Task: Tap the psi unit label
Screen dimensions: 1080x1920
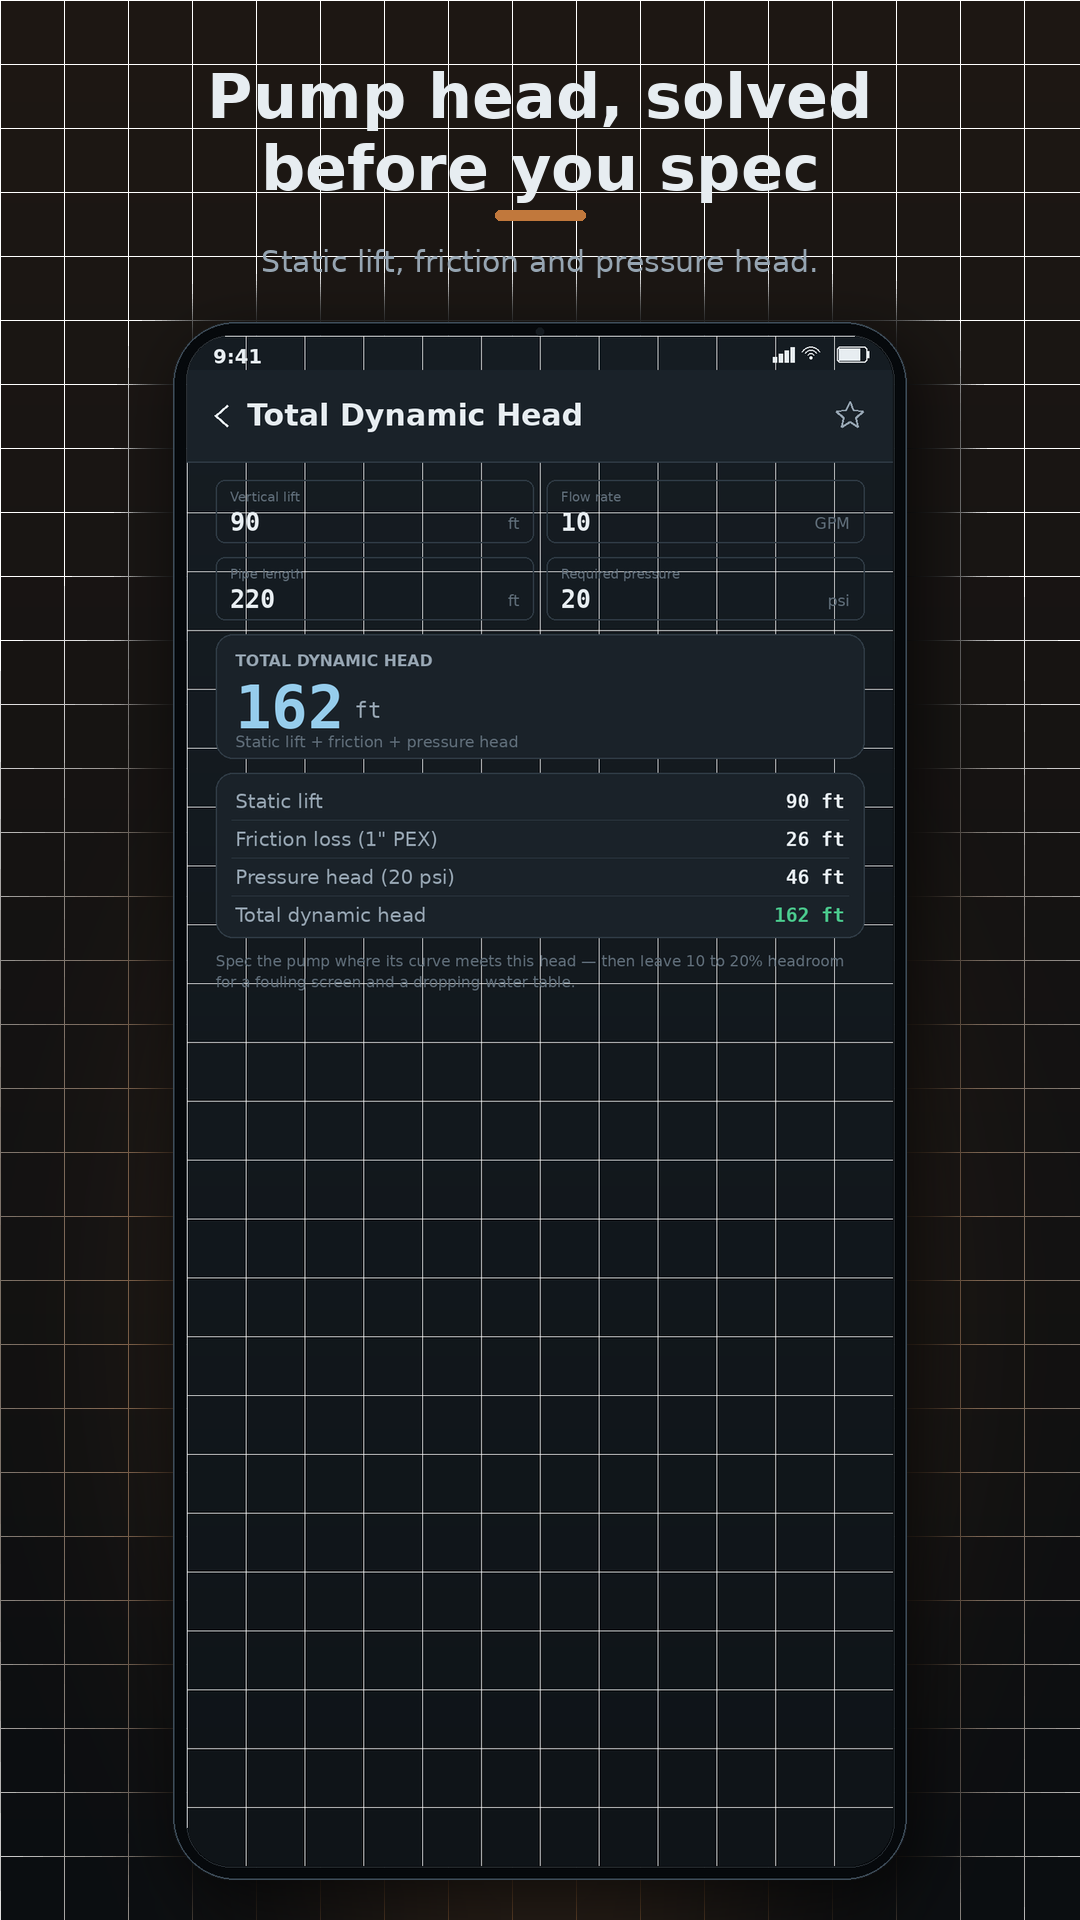Action: point(838,600)
